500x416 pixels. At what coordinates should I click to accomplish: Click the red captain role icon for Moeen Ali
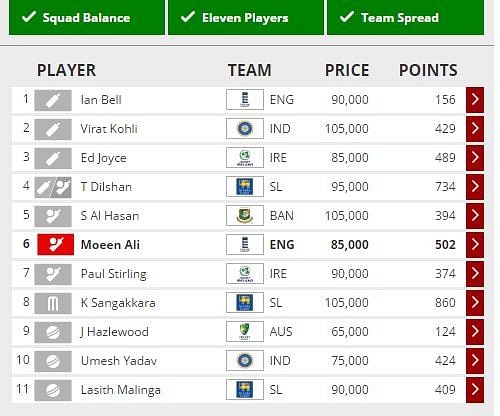(55, 245)
